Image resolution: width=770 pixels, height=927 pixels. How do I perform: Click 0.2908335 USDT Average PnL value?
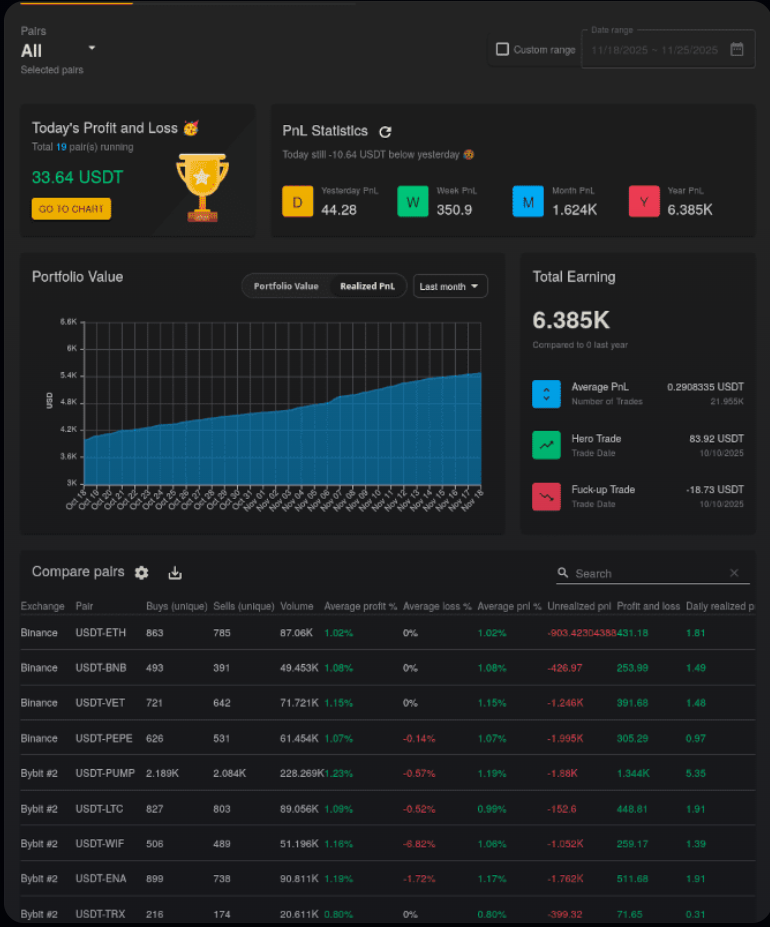coord(705,387)
